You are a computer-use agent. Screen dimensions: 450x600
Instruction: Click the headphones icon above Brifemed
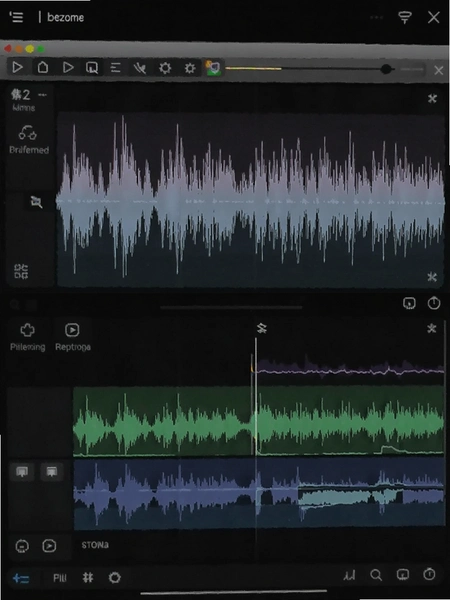(28, 133)
